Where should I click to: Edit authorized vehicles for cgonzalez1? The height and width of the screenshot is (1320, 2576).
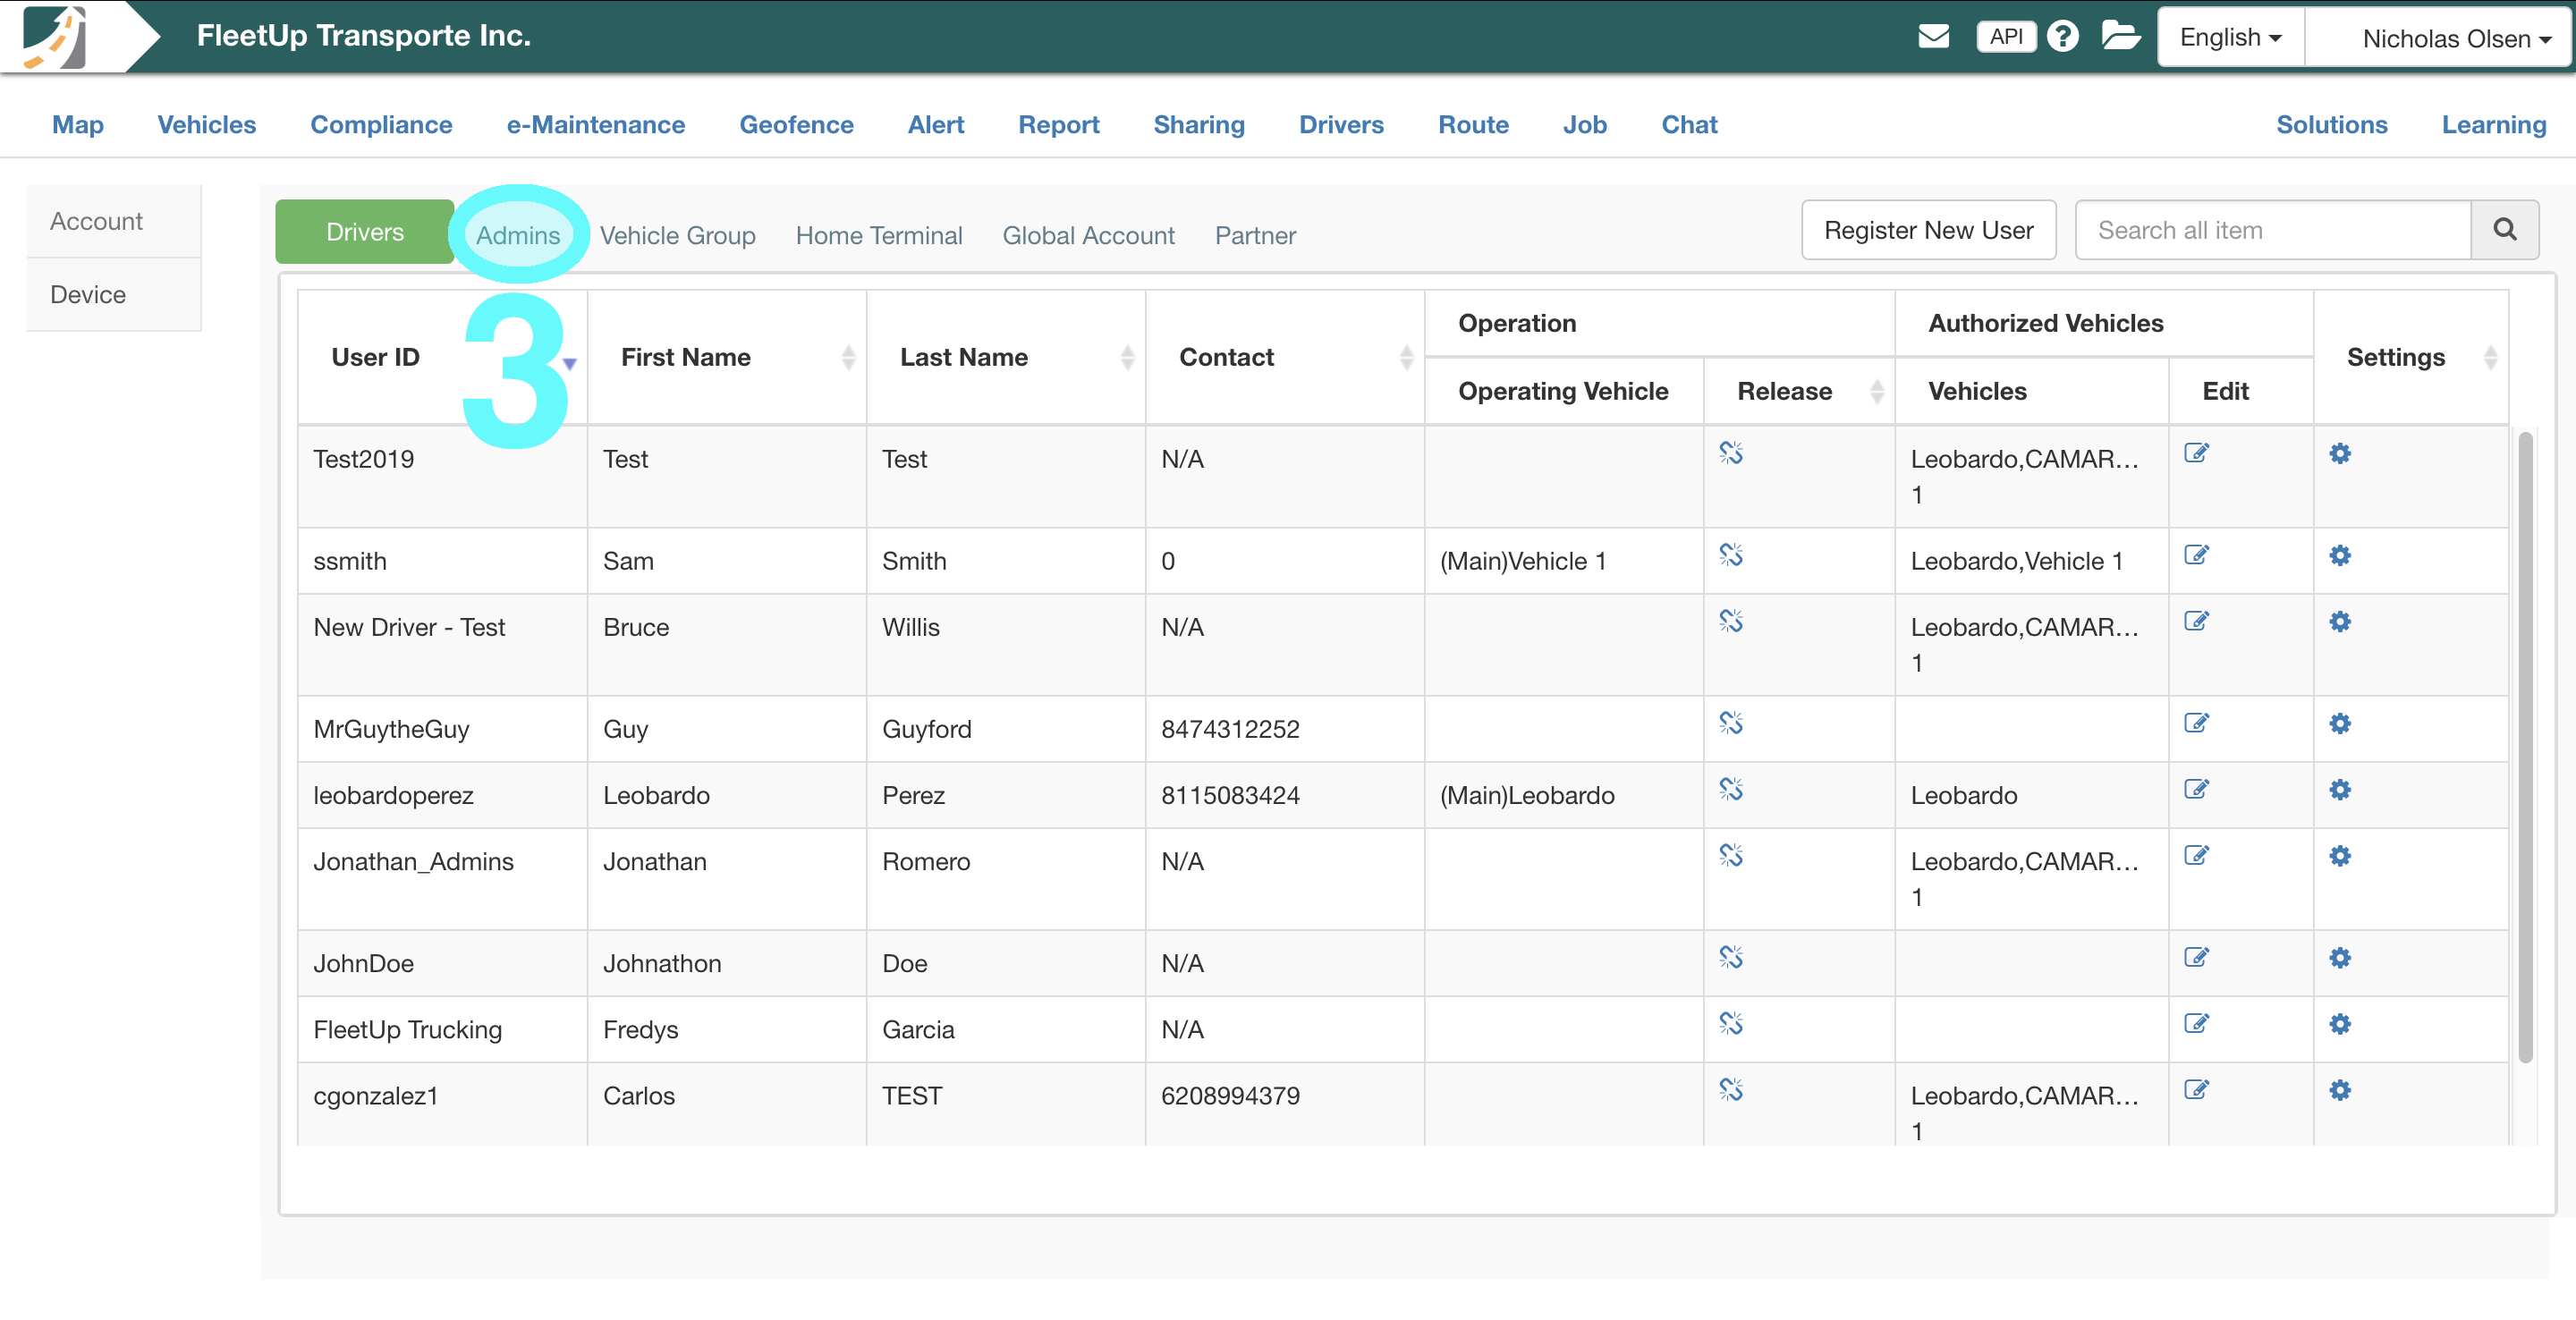click(x=2196, y=1089)
